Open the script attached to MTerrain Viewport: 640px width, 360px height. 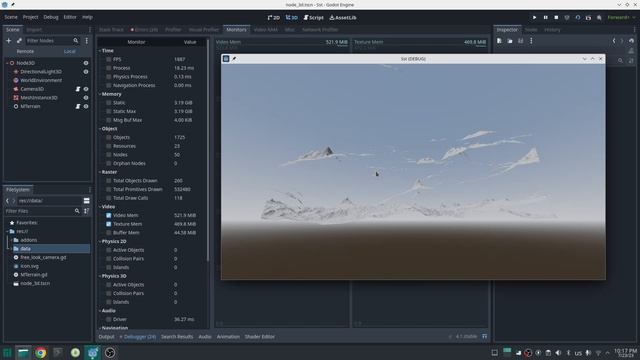click(78, 107)
